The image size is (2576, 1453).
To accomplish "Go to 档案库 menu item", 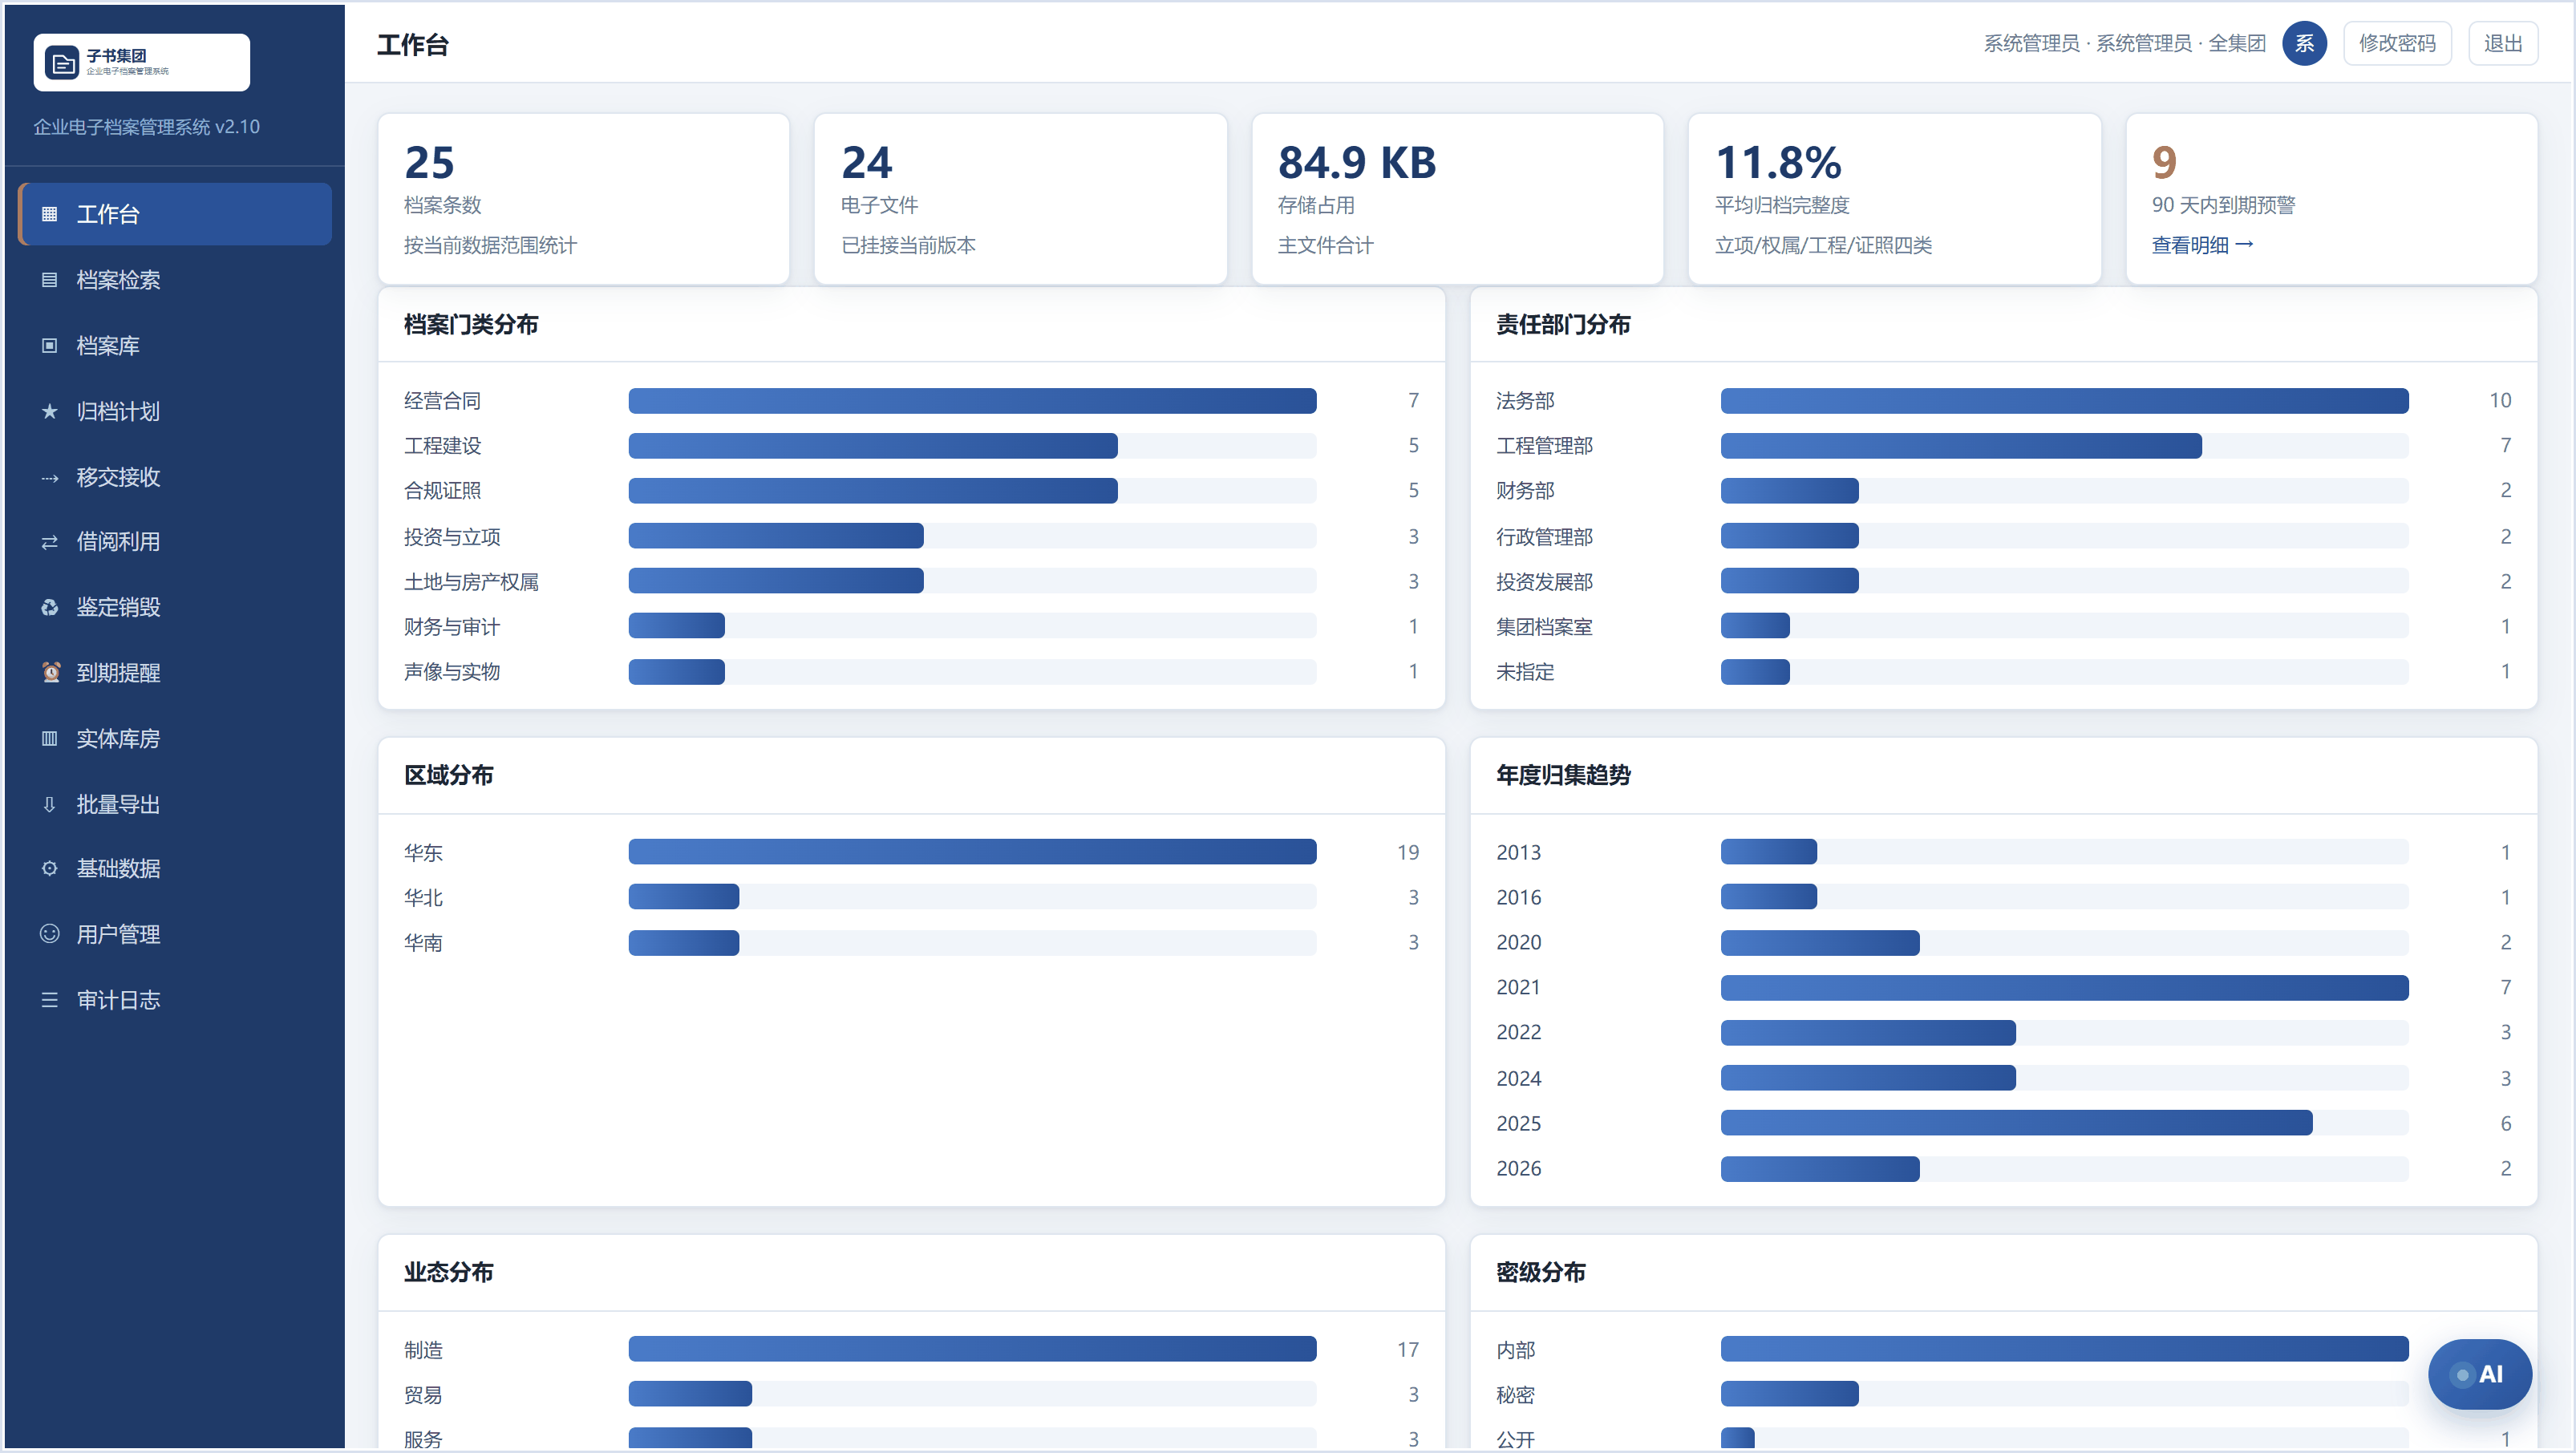I will coord(175,346).
